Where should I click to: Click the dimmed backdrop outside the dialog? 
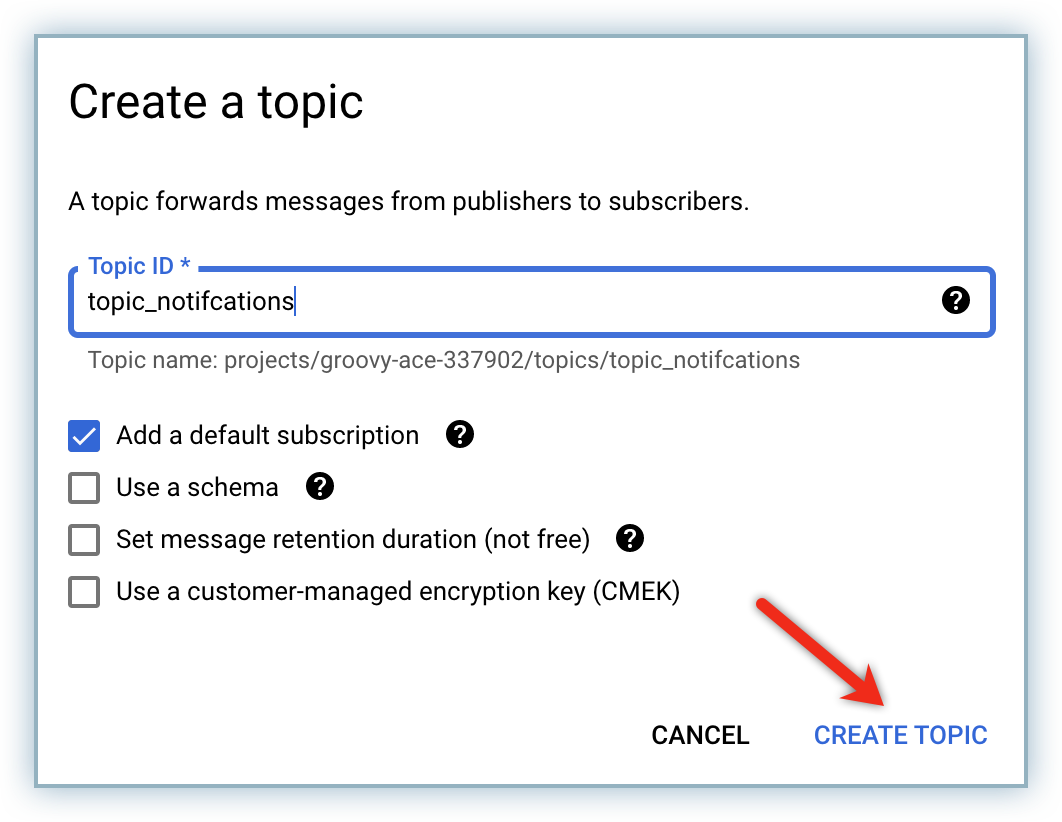coord(18,400)
